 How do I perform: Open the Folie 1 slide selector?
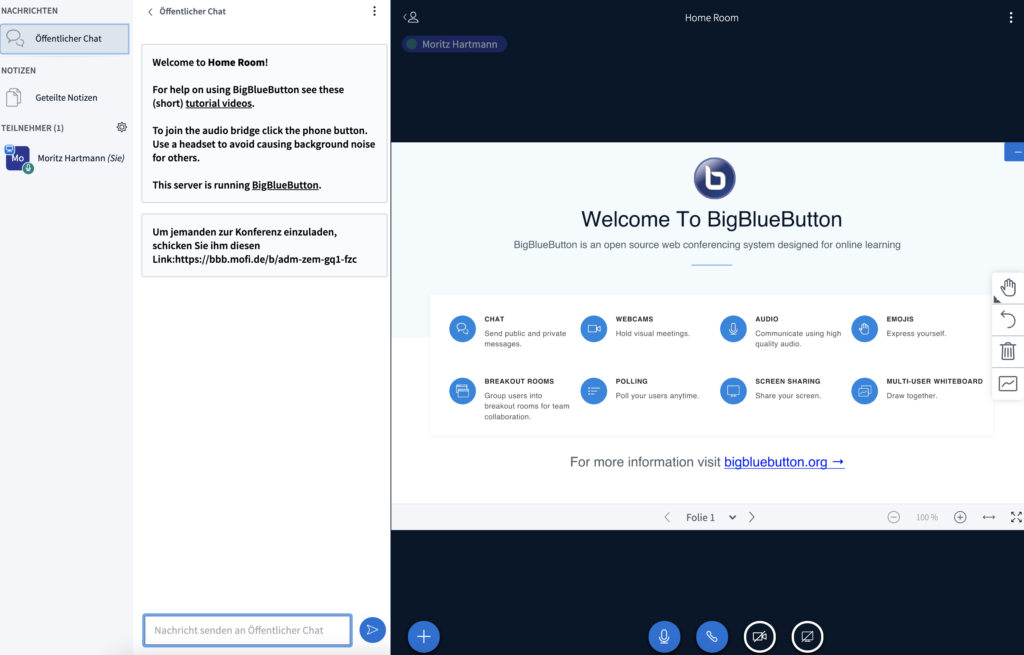711,517
